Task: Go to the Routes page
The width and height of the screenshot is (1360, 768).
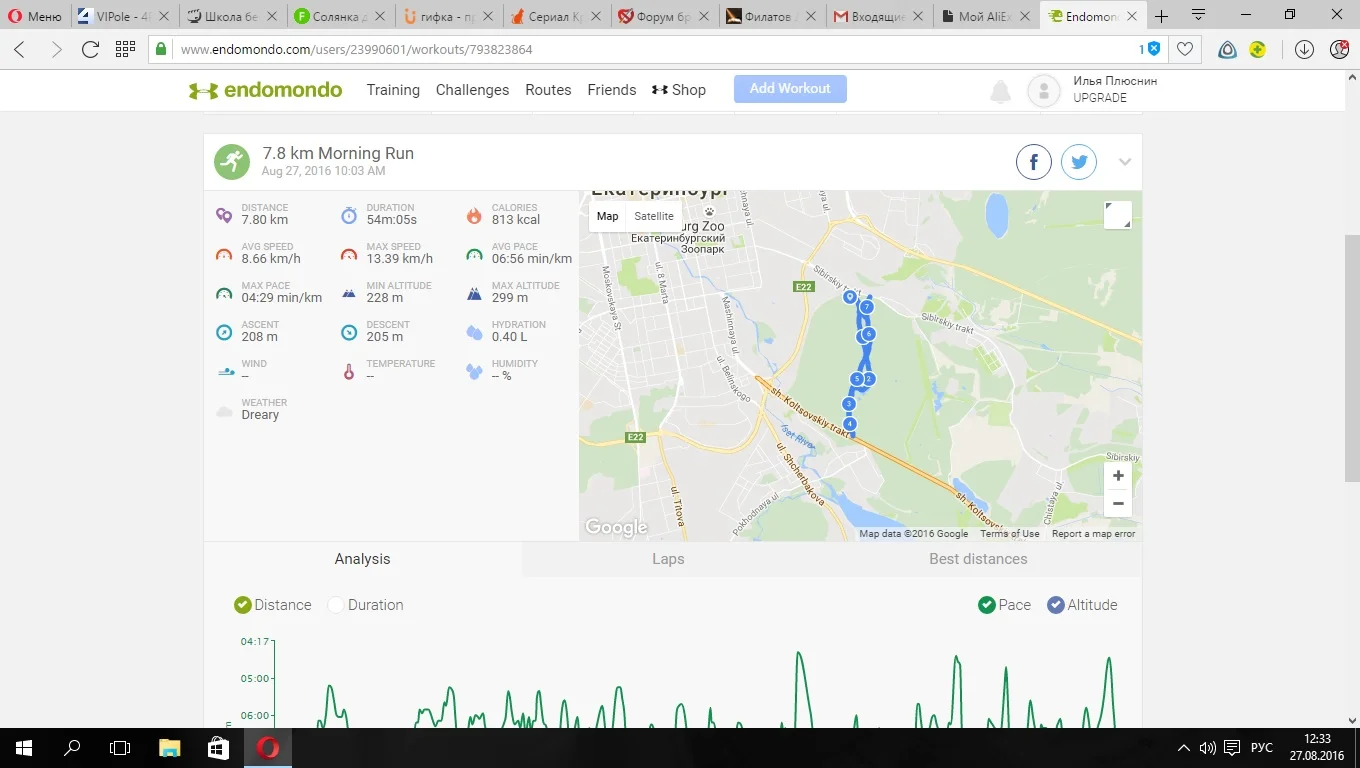Action: click(x=548, y=90)
